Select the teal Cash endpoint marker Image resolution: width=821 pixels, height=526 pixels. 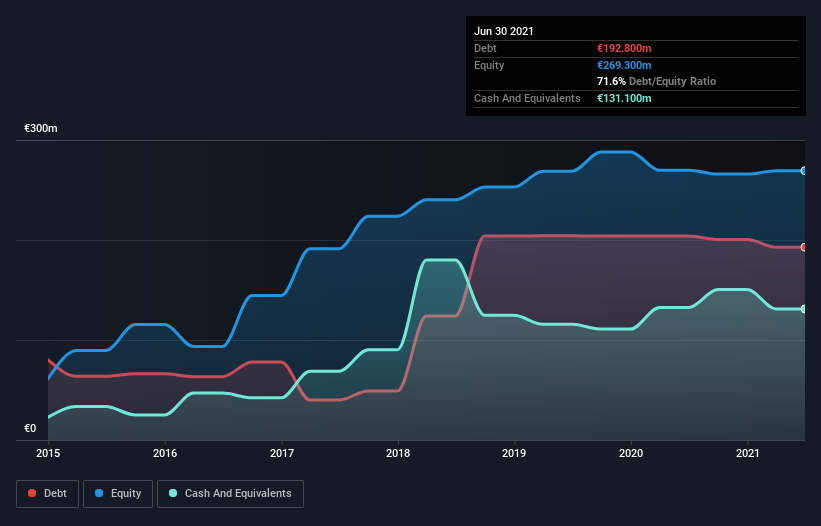pyautogui.click(x=804, y=309)
